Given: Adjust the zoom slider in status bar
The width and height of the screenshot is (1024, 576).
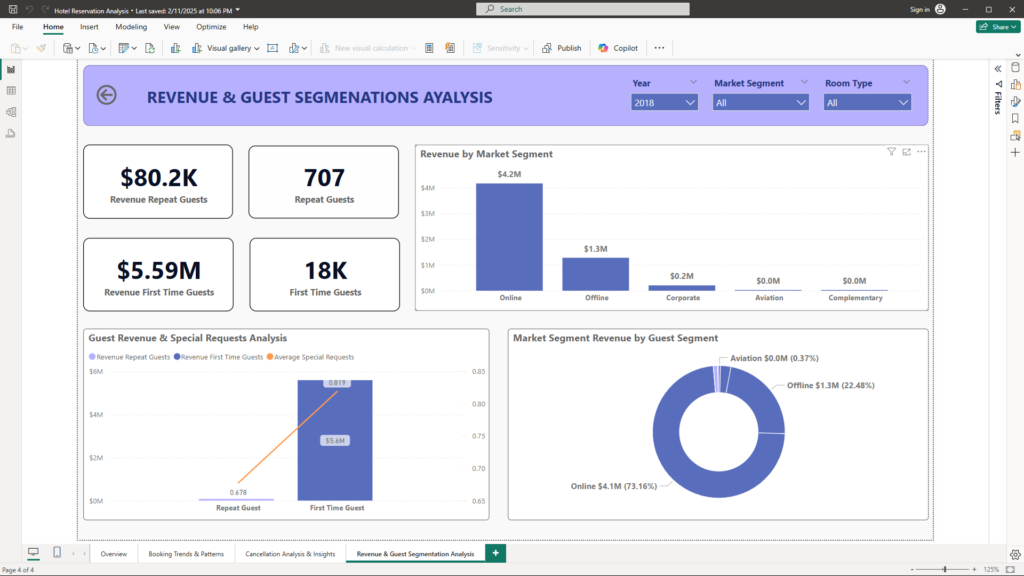Looking at the screenshot, I should point(945,569).
